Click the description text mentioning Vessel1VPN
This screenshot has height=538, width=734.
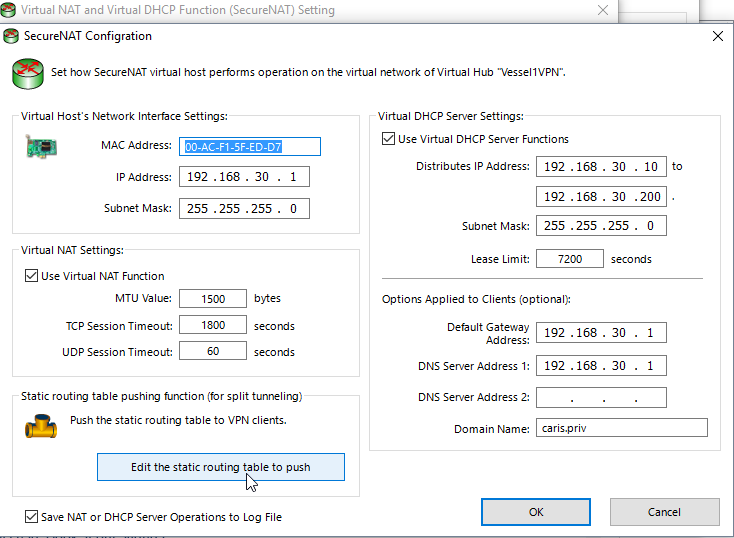(308, 72)
